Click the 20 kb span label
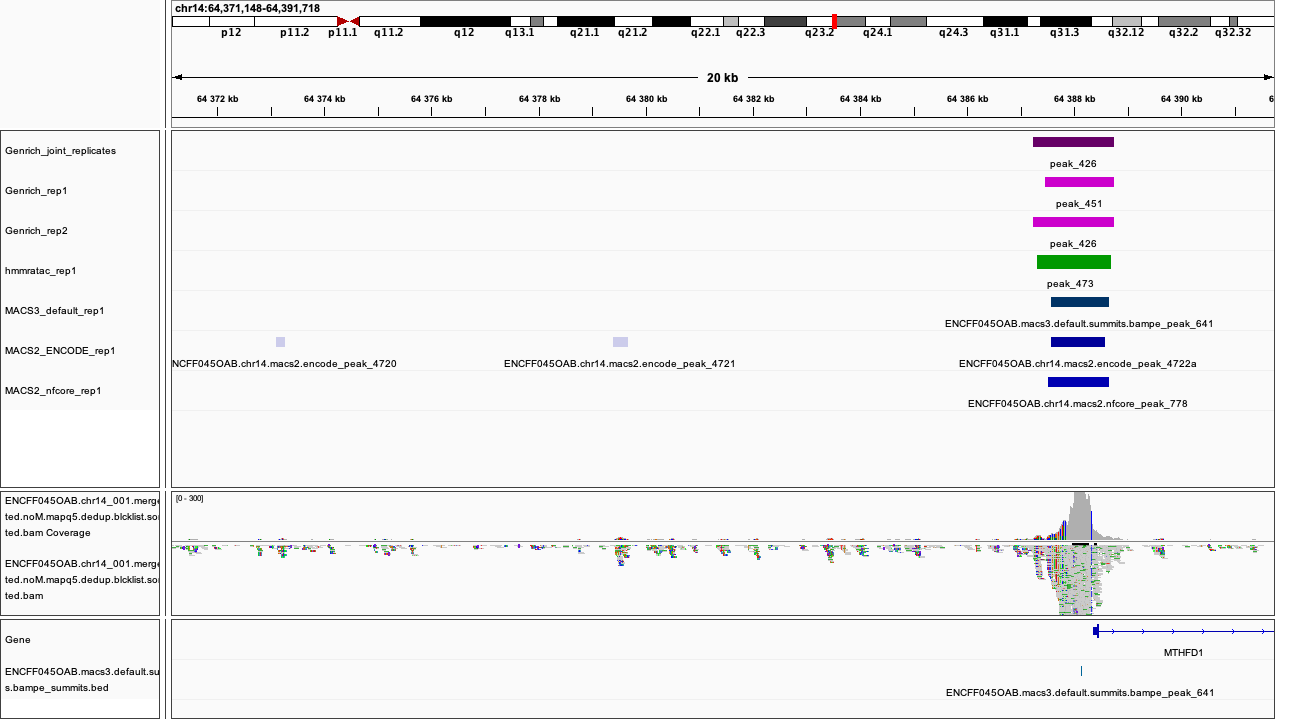This screenshot has height=719, width=1292. (x=722, y=78)
